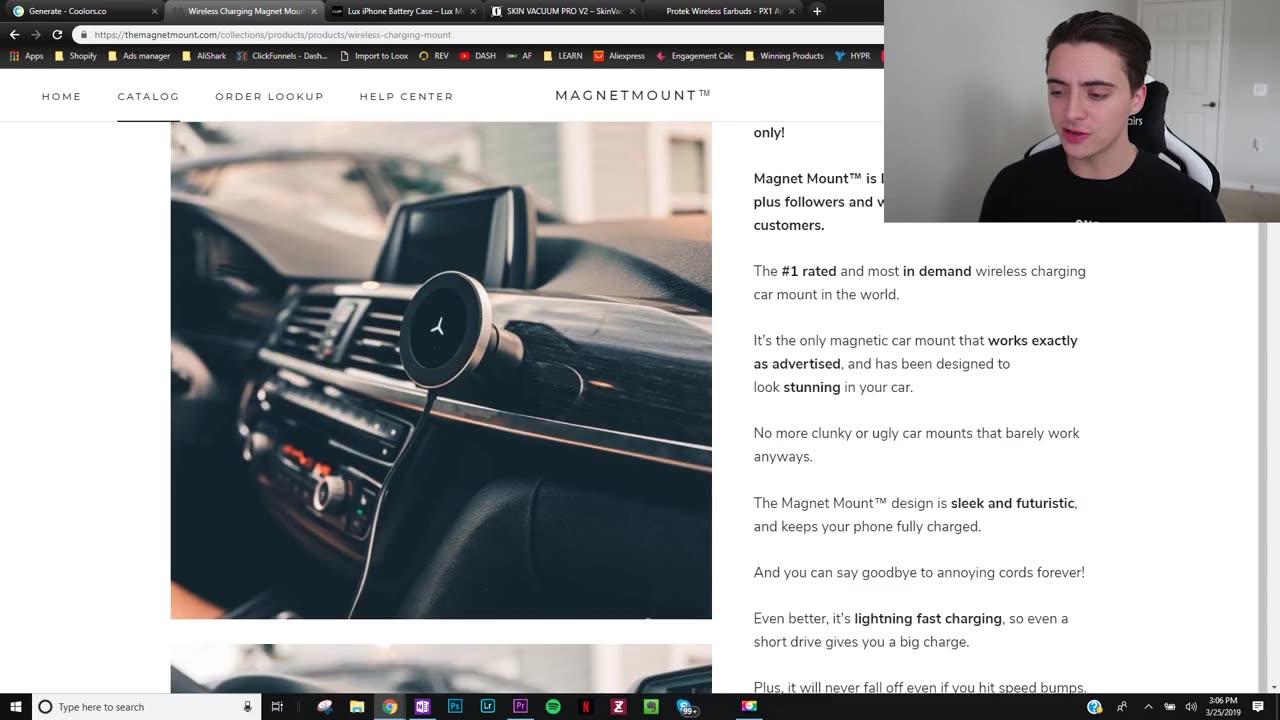The width and height of the screenshot is (1280, 720).
Task: Open the Shopify bookmark folder
Action: point(76,56)
